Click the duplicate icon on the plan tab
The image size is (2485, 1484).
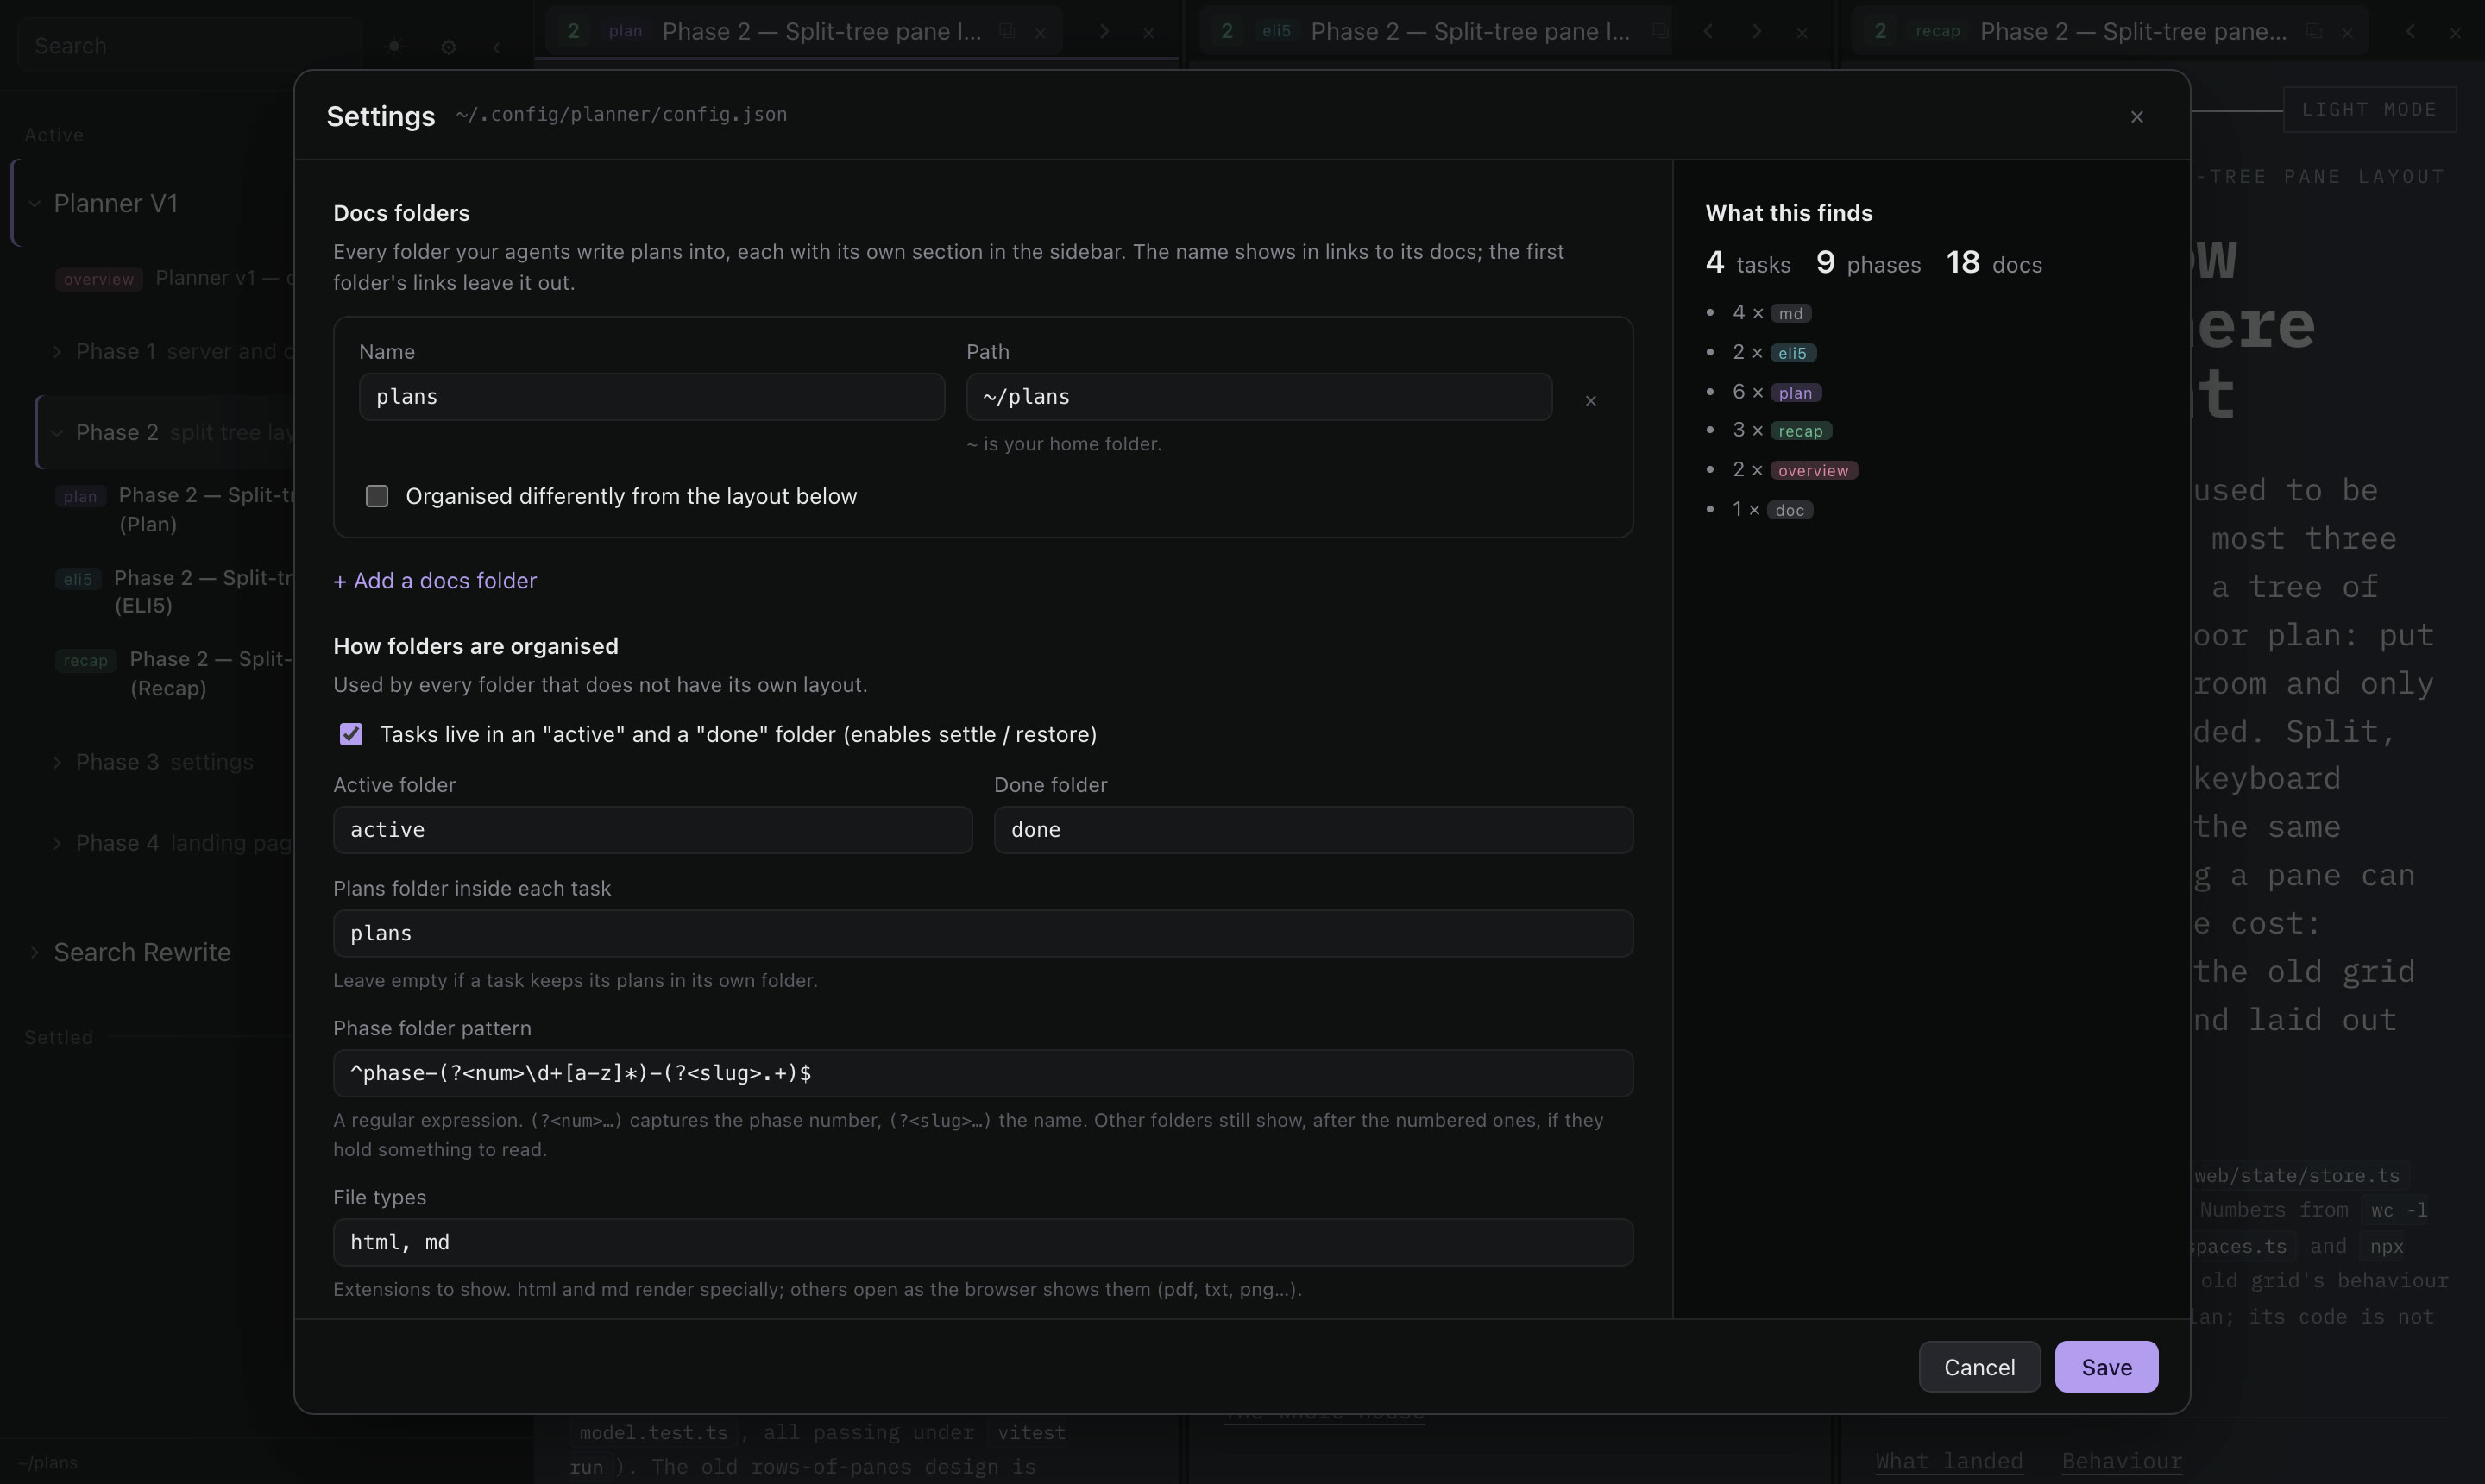[x=1007, y=32]
